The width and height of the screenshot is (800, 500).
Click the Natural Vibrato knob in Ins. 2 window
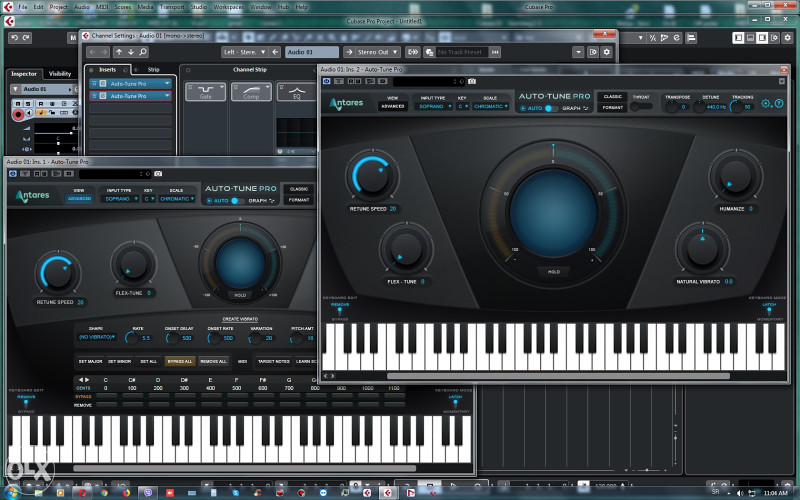click(702, 249)
